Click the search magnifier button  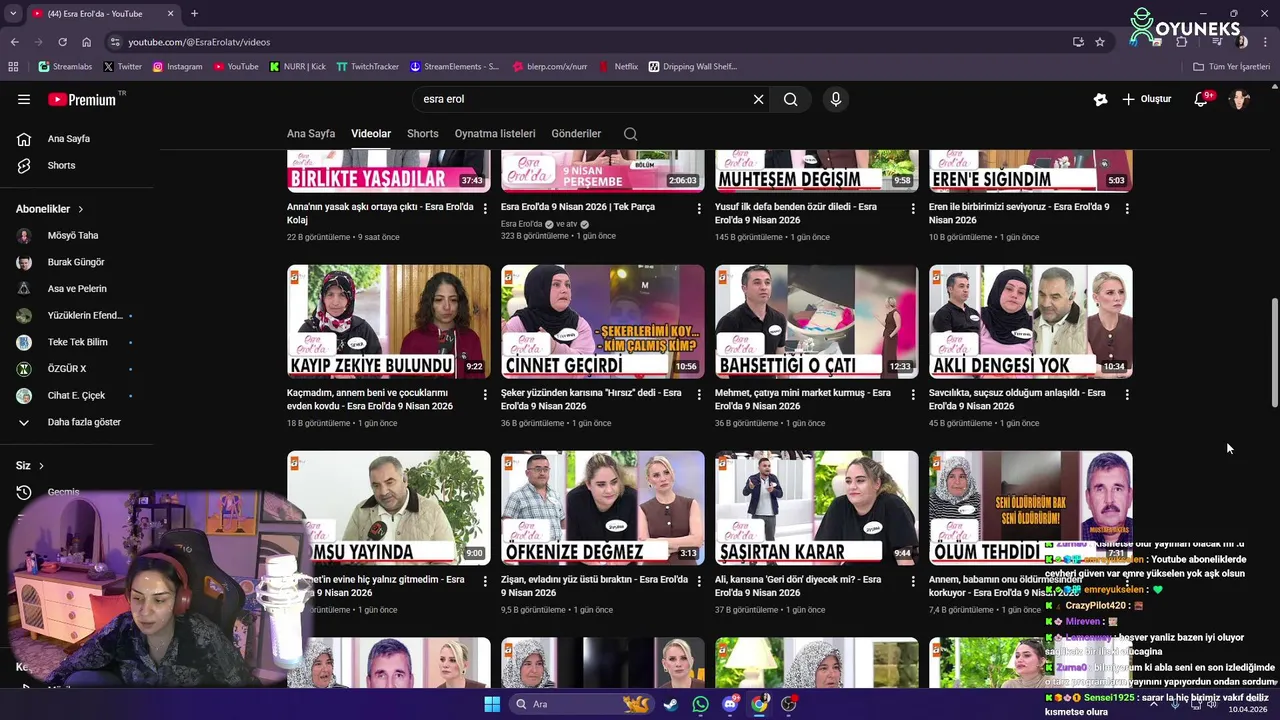[x=790, y=99]
